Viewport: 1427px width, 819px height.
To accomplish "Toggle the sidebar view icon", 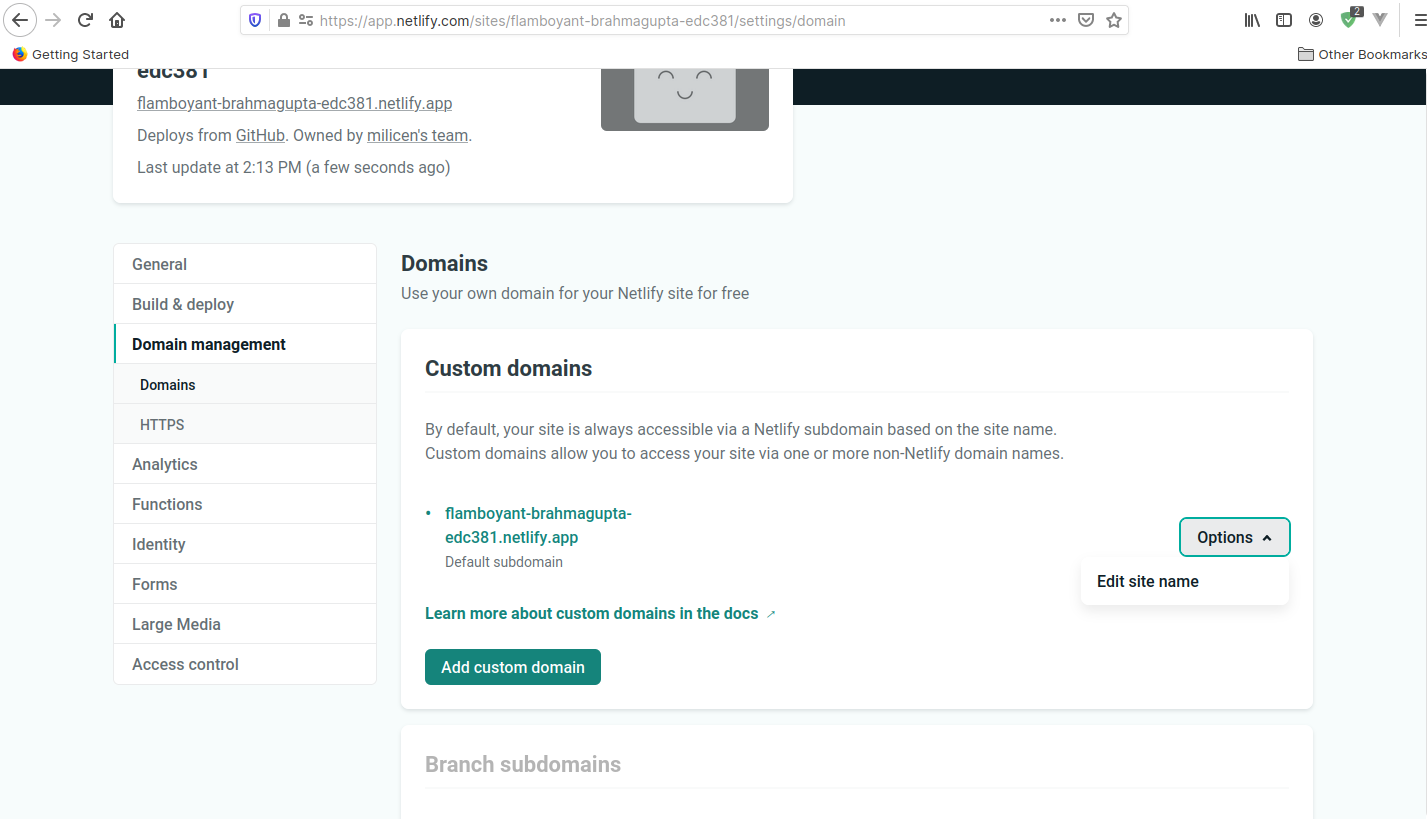I will tap(1284, 20).
